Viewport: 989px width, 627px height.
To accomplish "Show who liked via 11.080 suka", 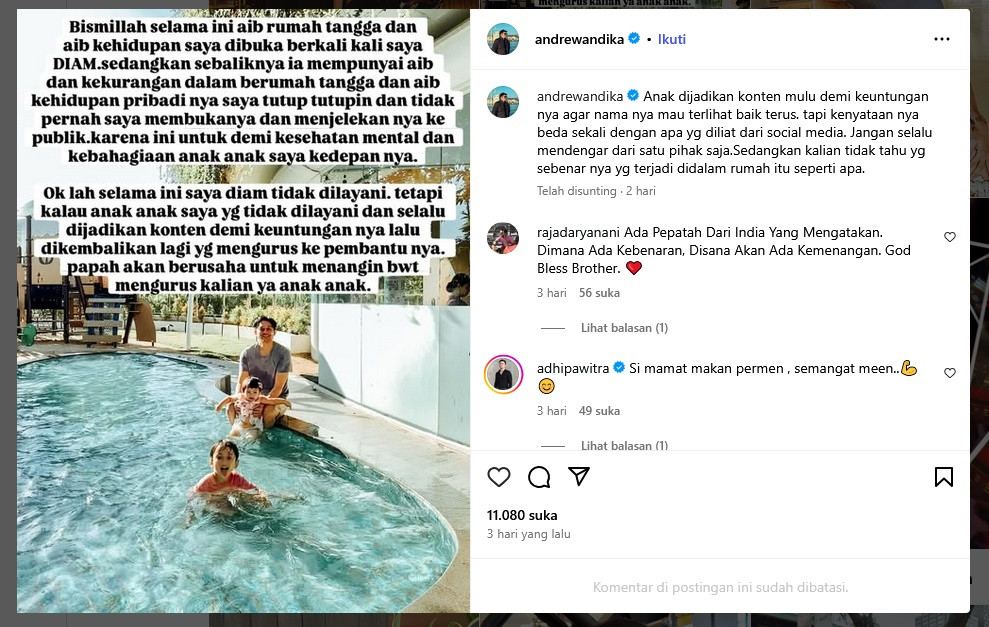I will click(x=522, y=515).
